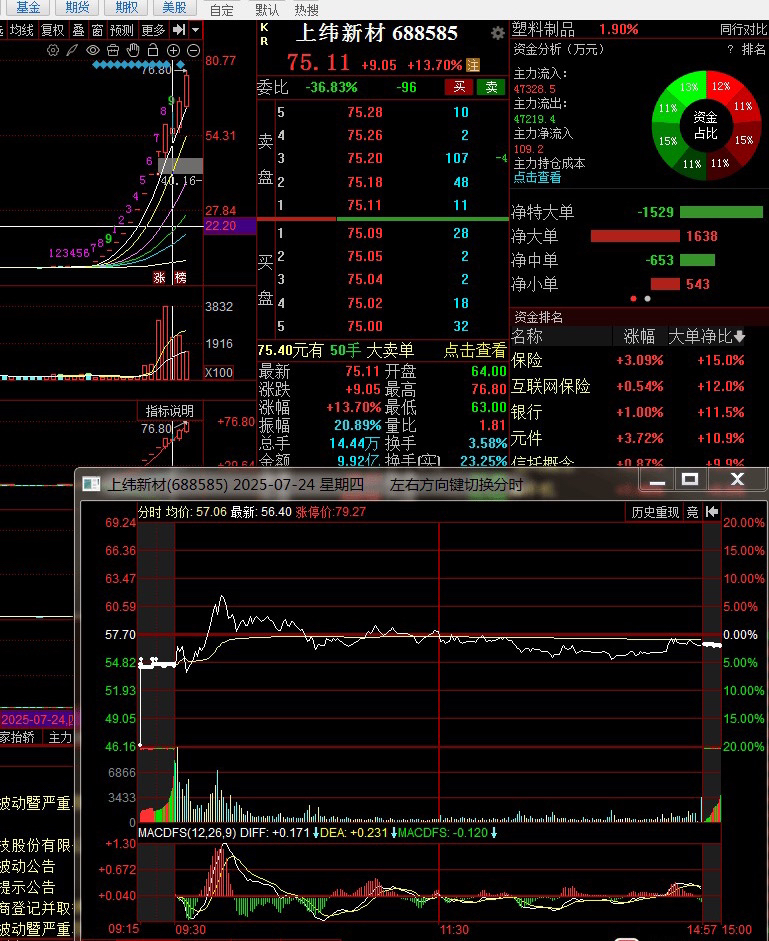Open the toolbox briefcase icon
Image resolution: width=769 pixels, height=941 pixels.
pyautogui.click(x=113, y=50)
